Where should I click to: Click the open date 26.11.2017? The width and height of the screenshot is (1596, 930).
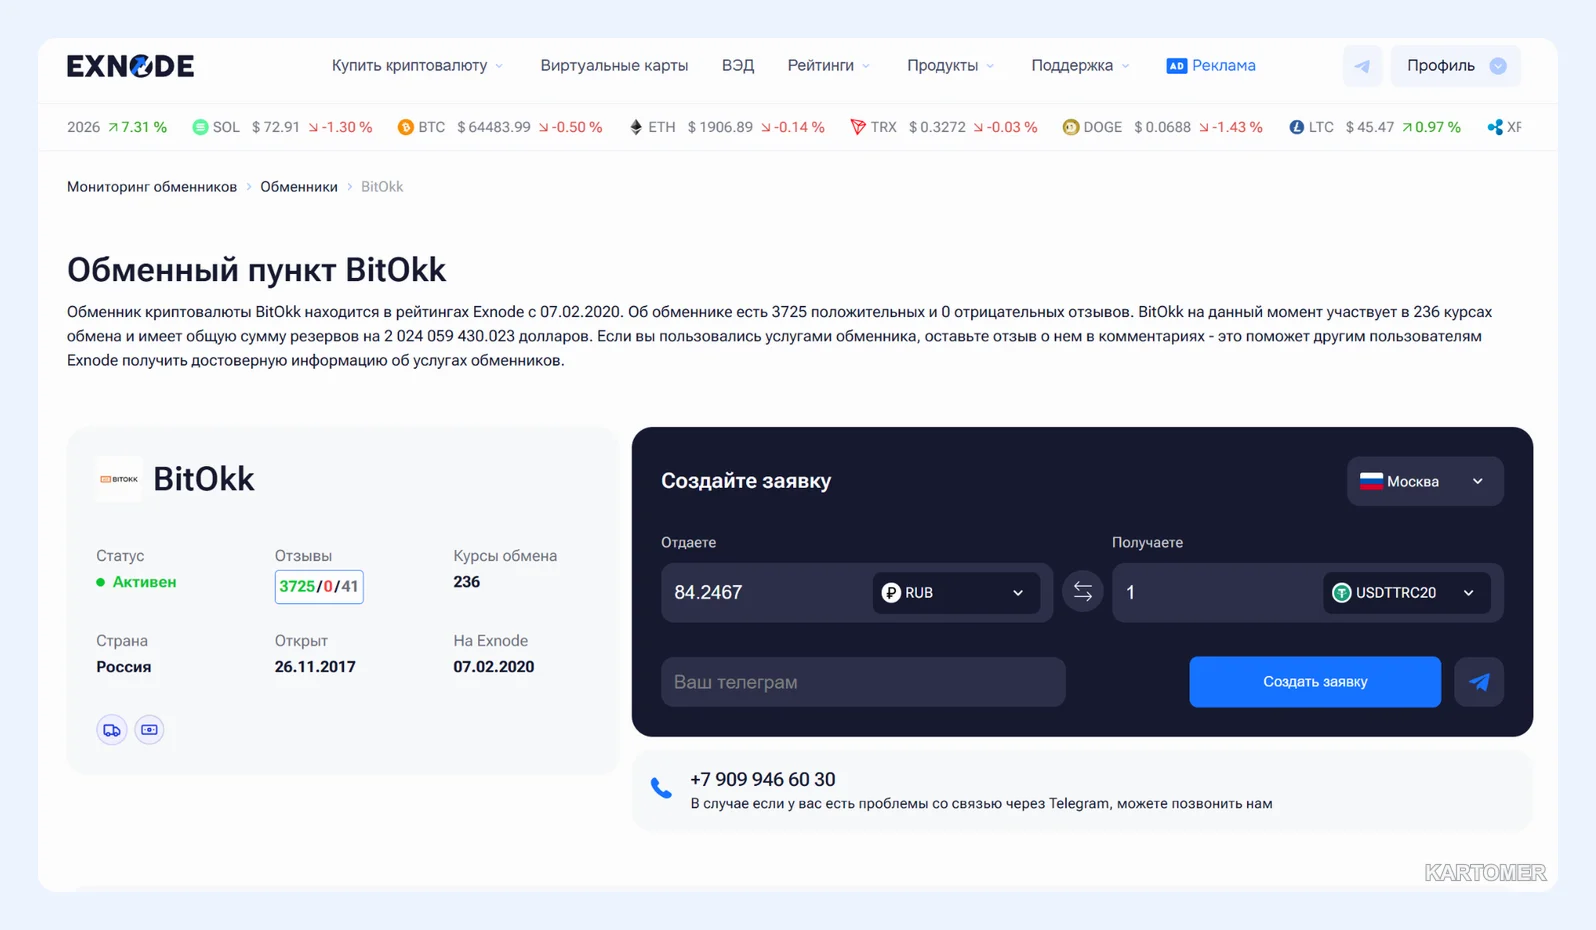click(x=315, y=667)
